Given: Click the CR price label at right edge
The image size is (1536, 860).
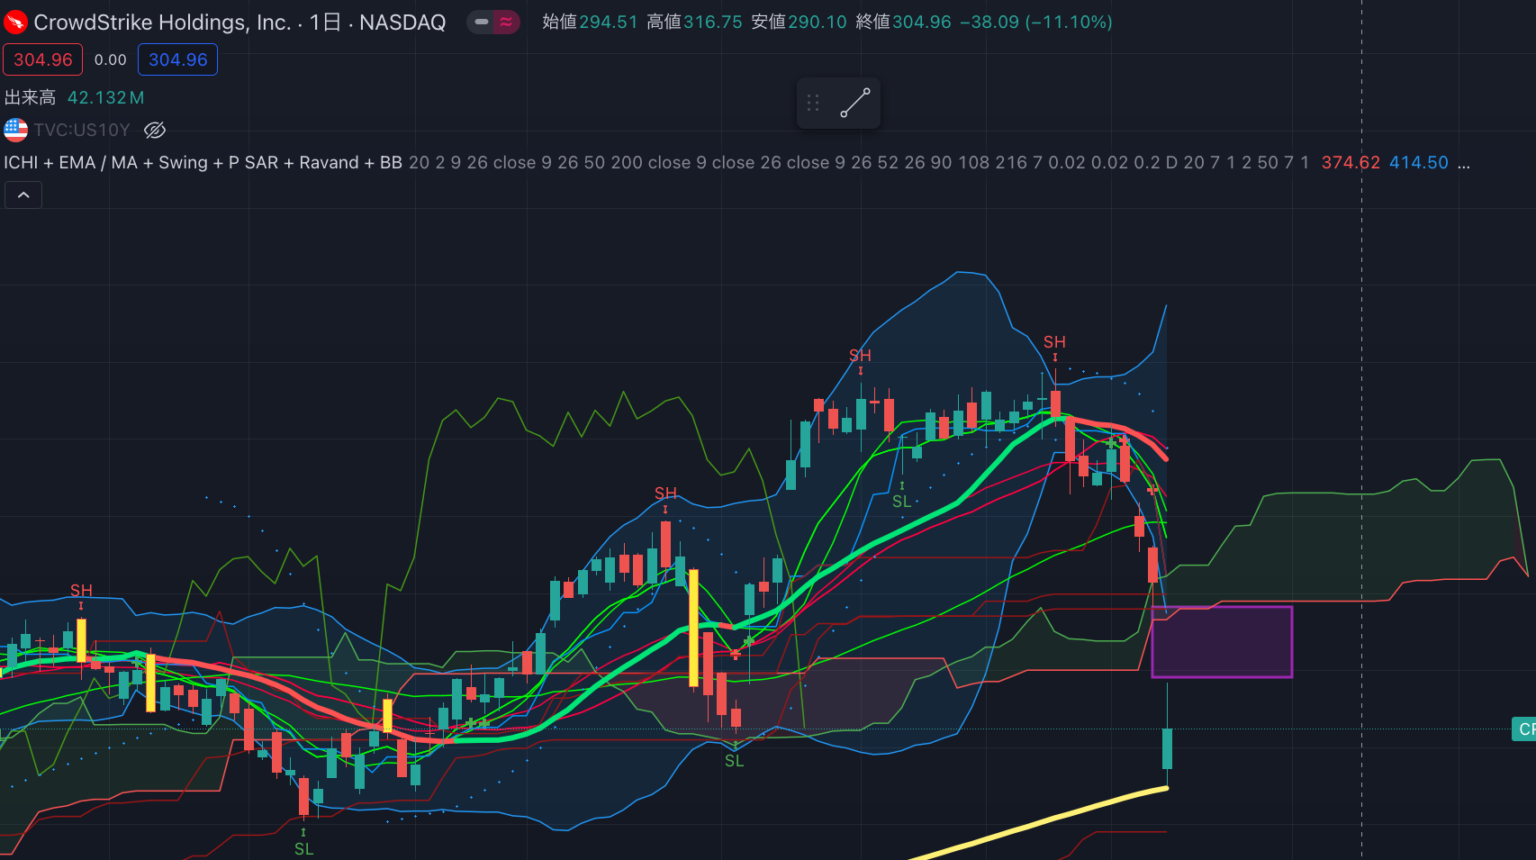Looking at the screenshot, I should pyautogui.click(x=1524, y=729).
